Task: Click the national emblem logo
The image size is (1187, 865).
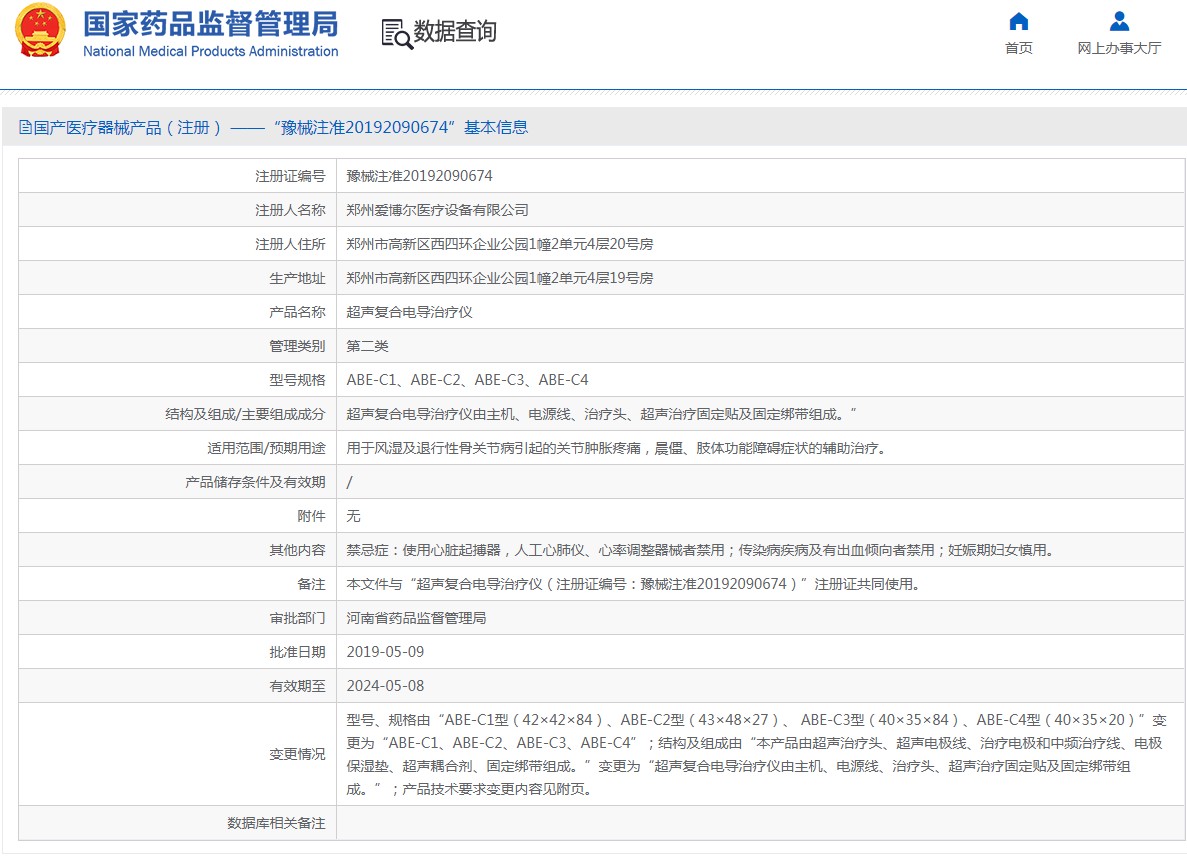Action: (x=40, y=30)
